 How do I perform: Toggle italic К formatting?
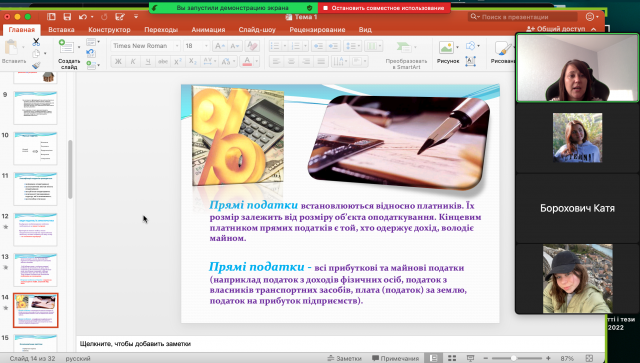pyautogui.click(x=133, y=62)
